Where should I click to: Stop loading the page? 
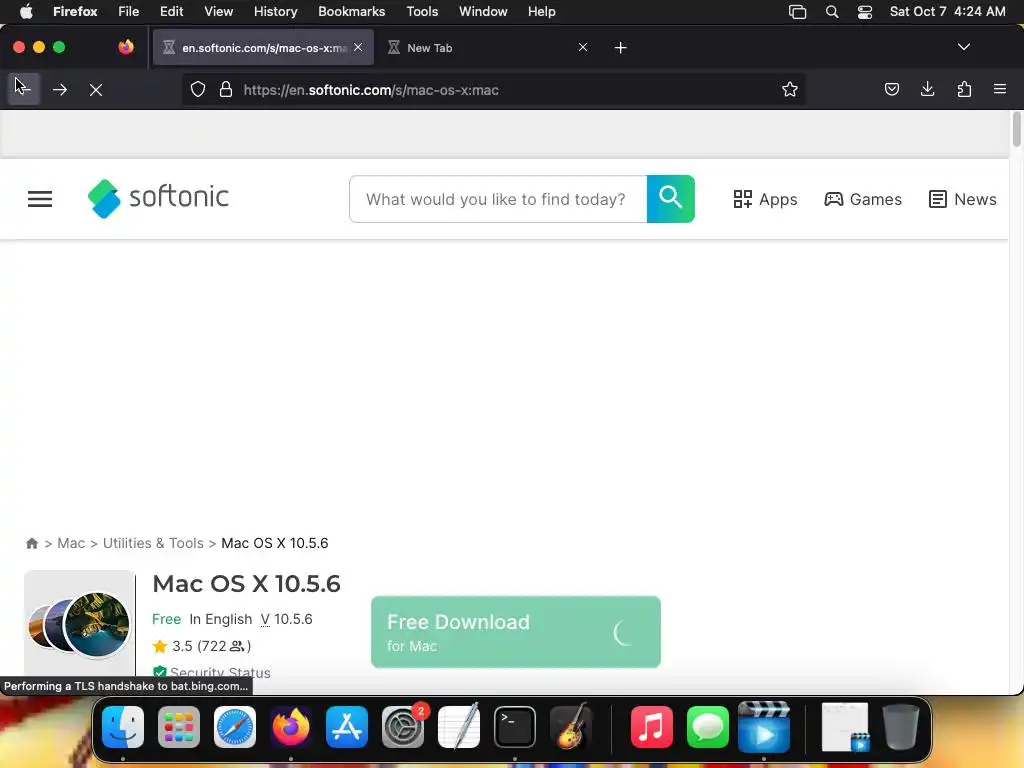coord(96,89)
